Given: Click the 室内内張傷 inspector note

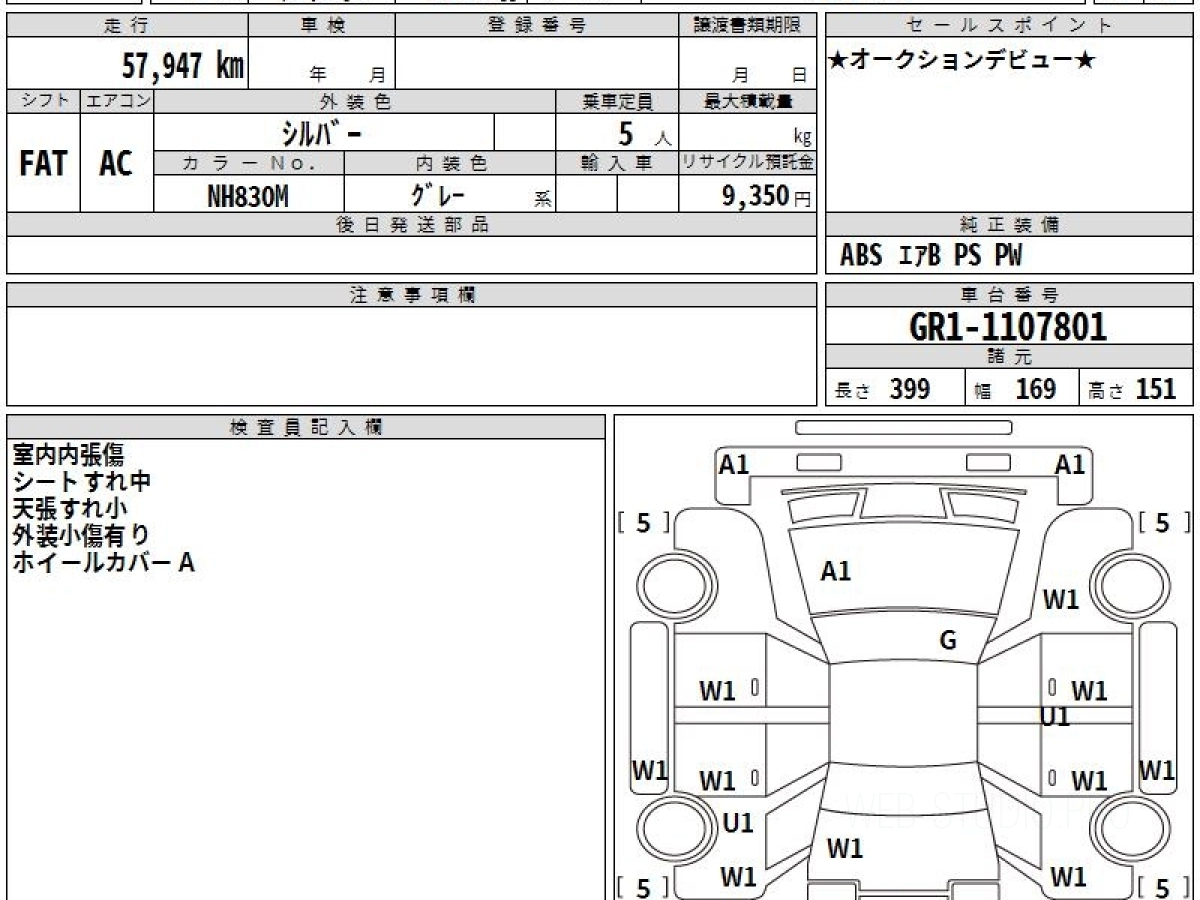Looking at the screenshot, I should click(x=68, y=454).
